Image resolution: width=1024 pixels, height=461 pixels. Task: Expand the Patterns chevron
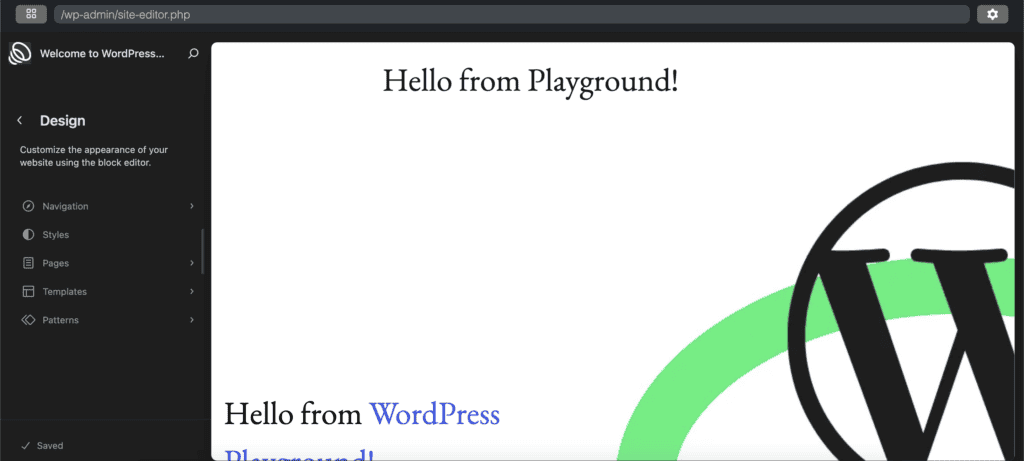[x=192, y=320]
